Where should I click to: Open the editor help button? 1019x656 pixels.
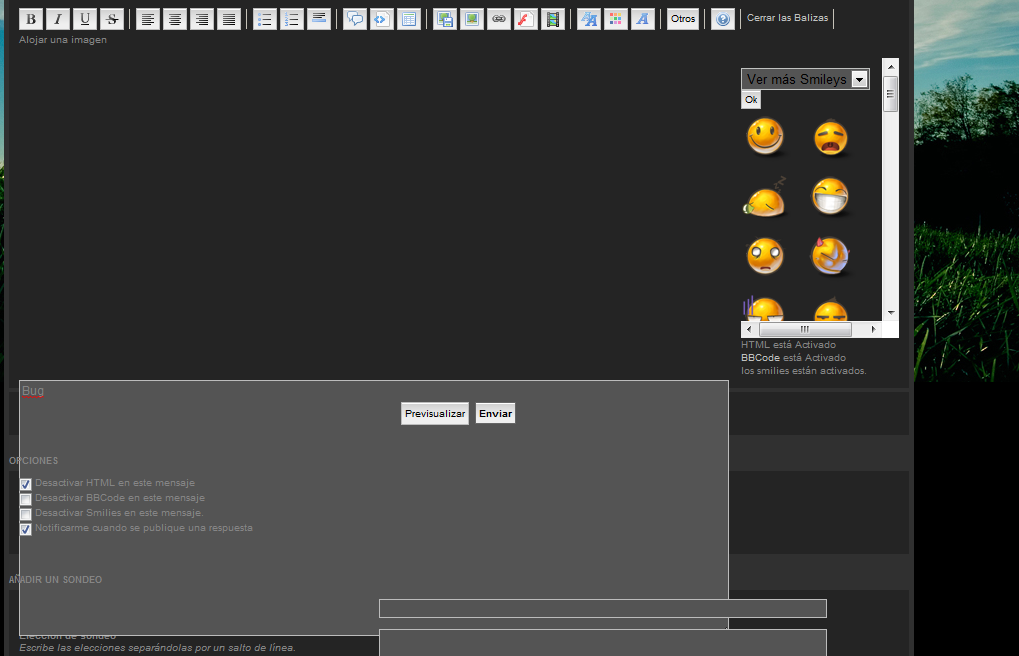[723, 19]
